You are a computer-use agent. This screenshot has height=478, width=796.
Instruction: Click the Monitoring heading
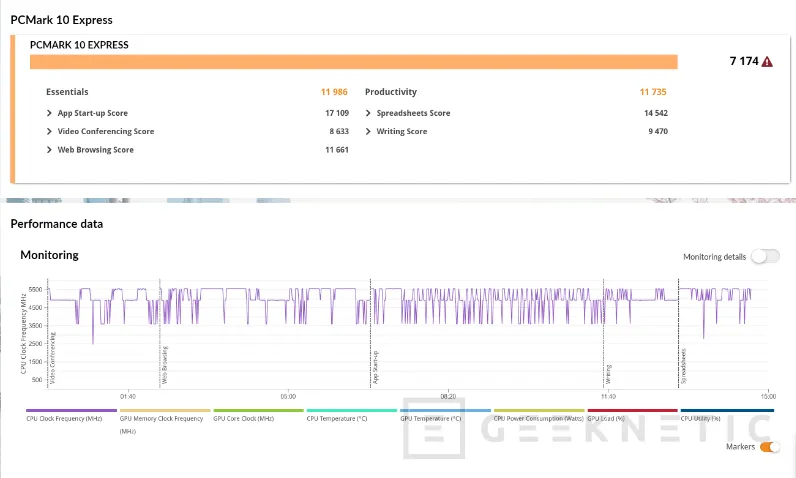click(x=49, y=255)
